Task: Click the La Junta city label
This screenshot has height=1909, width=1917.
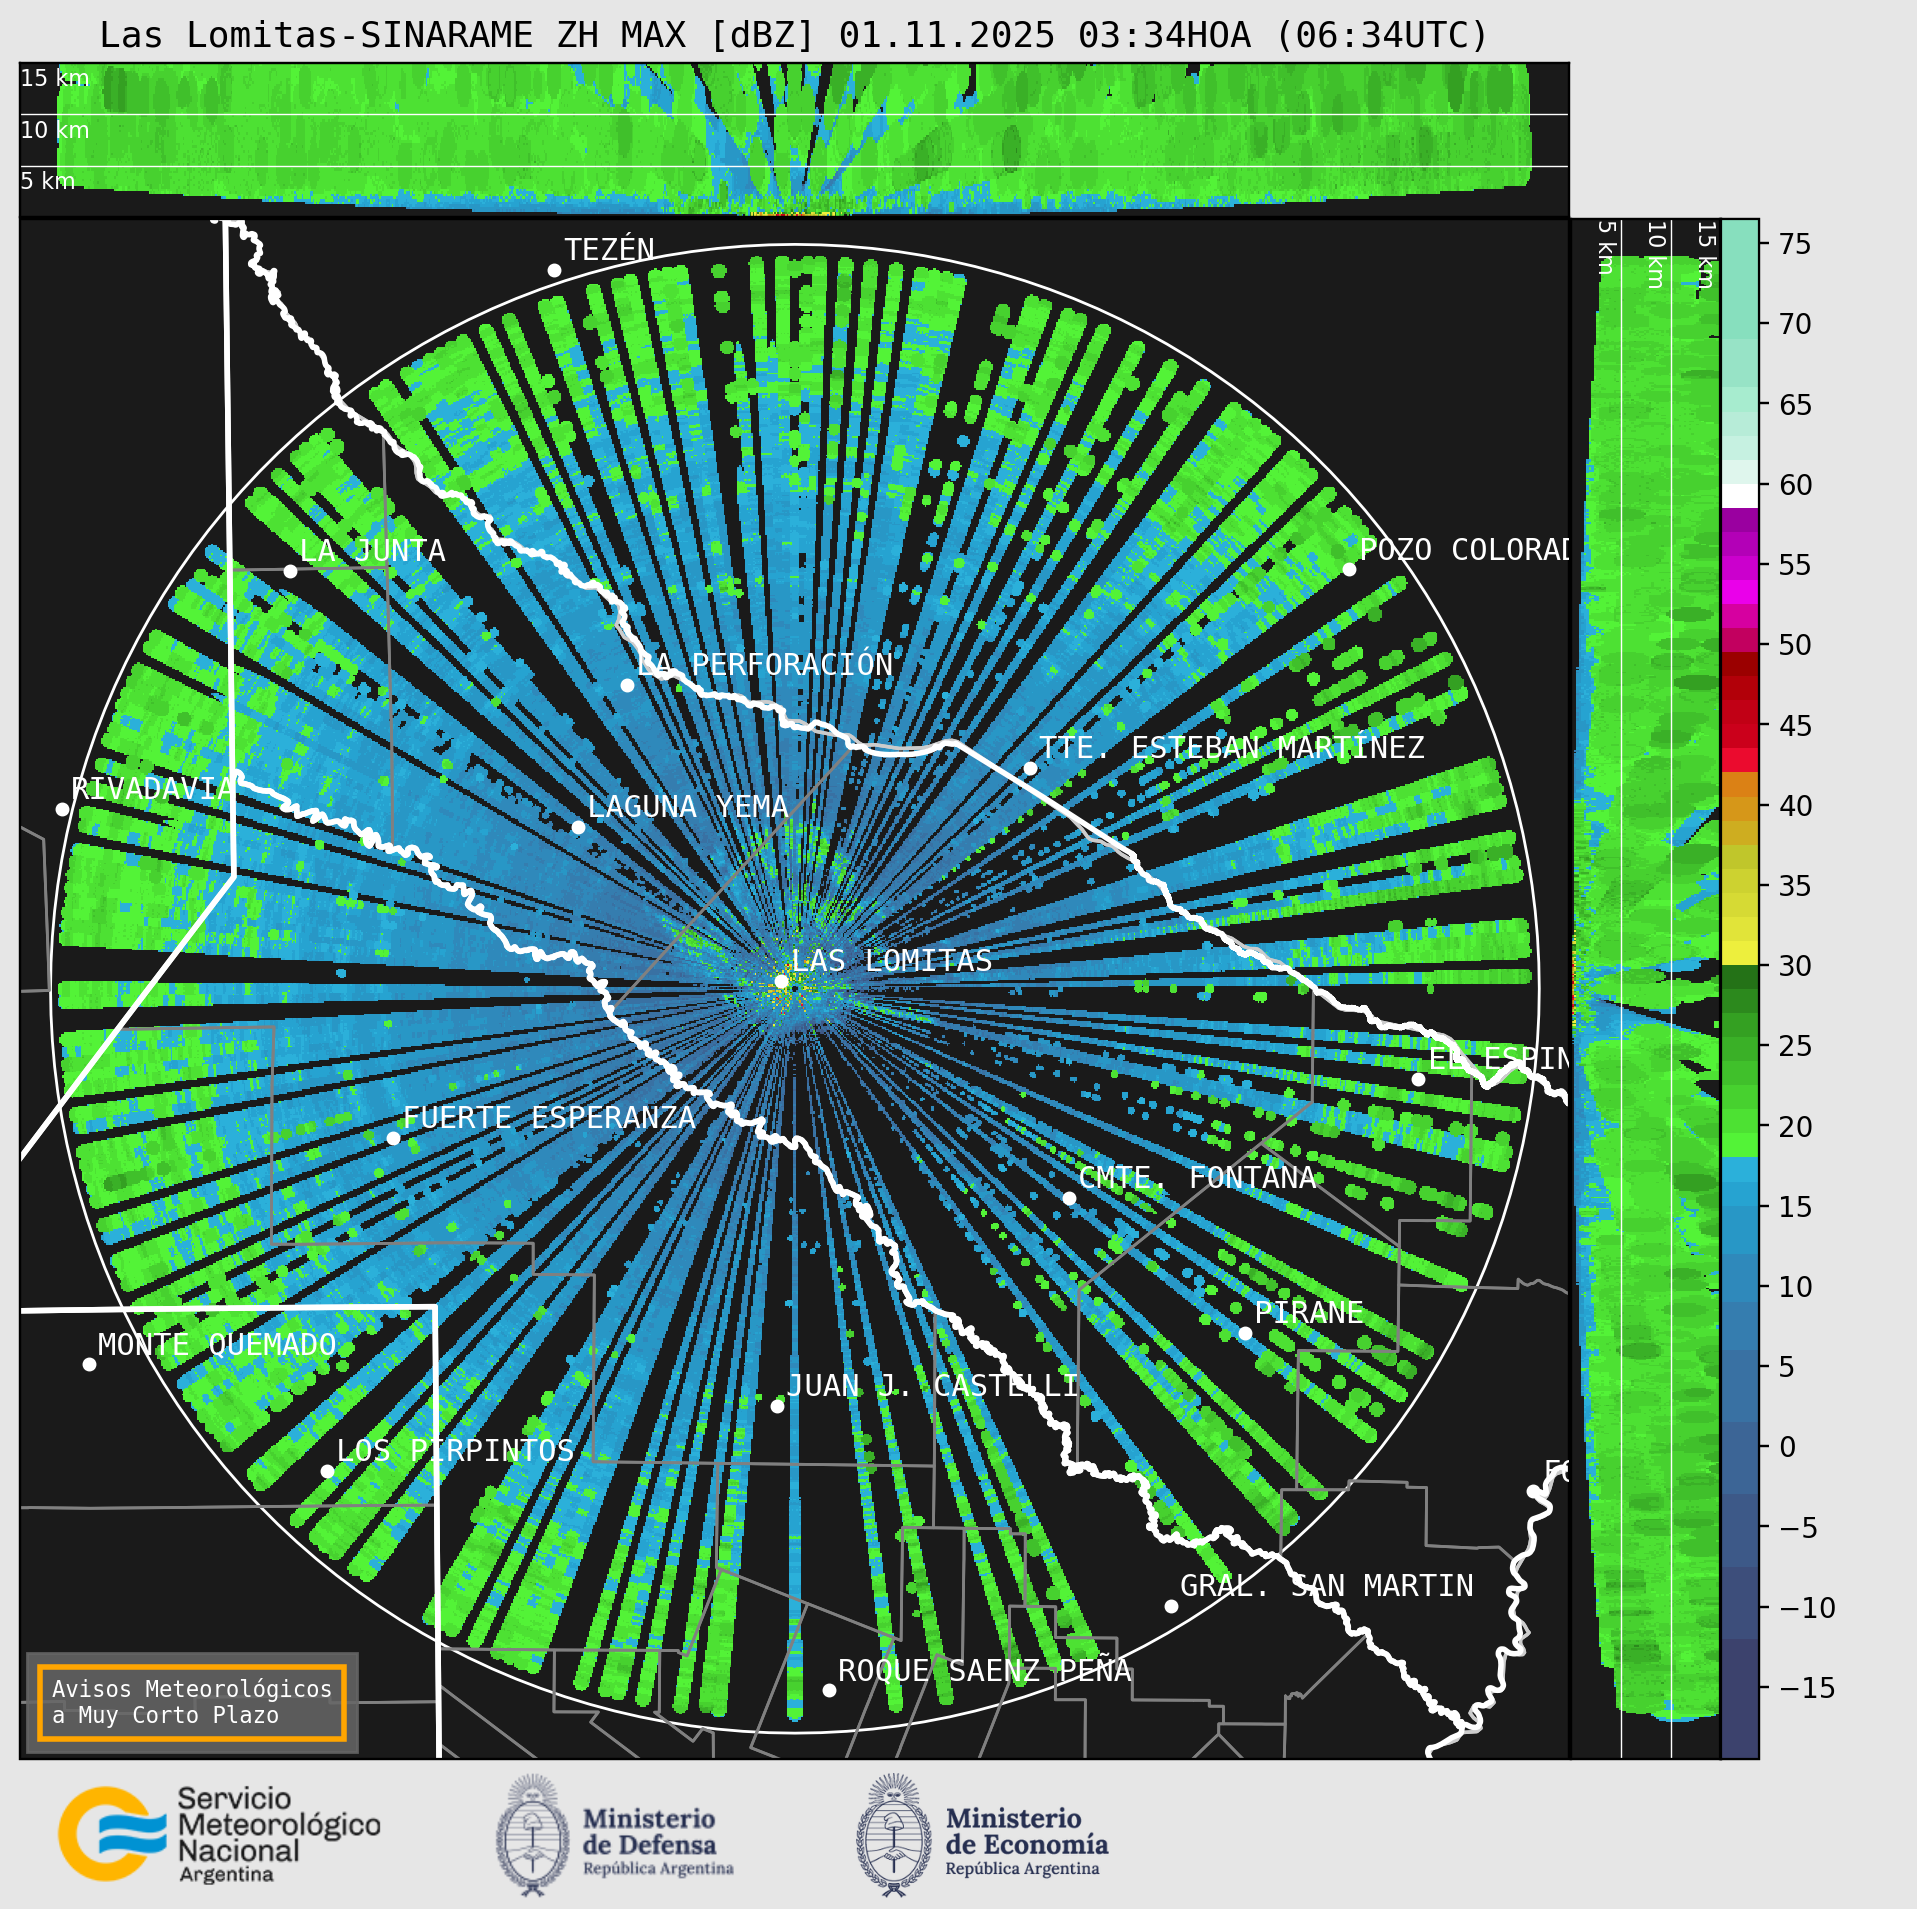Action: pyautogui.click(x=372, y=550)
